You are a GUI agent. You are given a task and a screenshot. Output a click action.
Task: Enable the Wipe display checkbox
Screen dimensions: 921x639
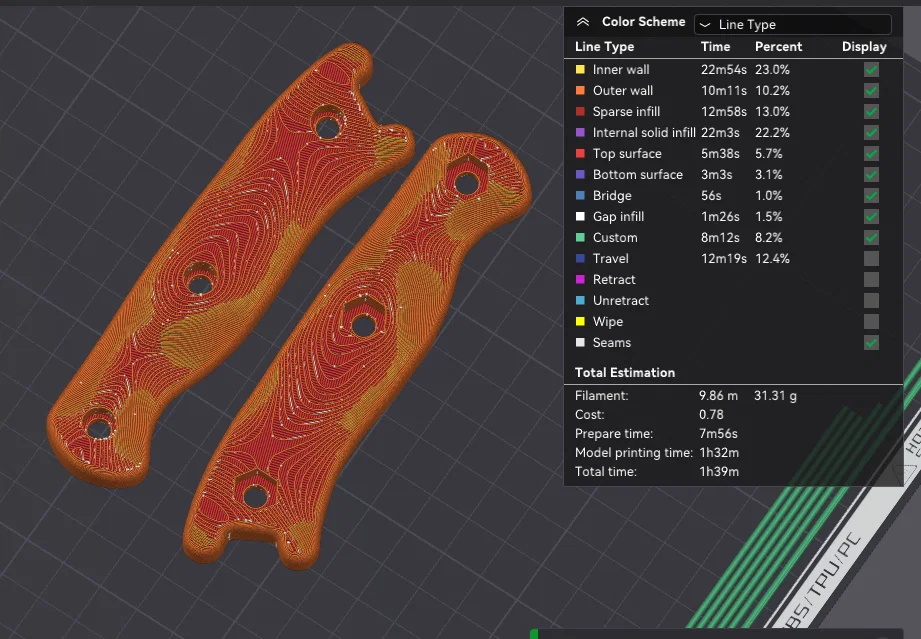(x=871, y=322)
